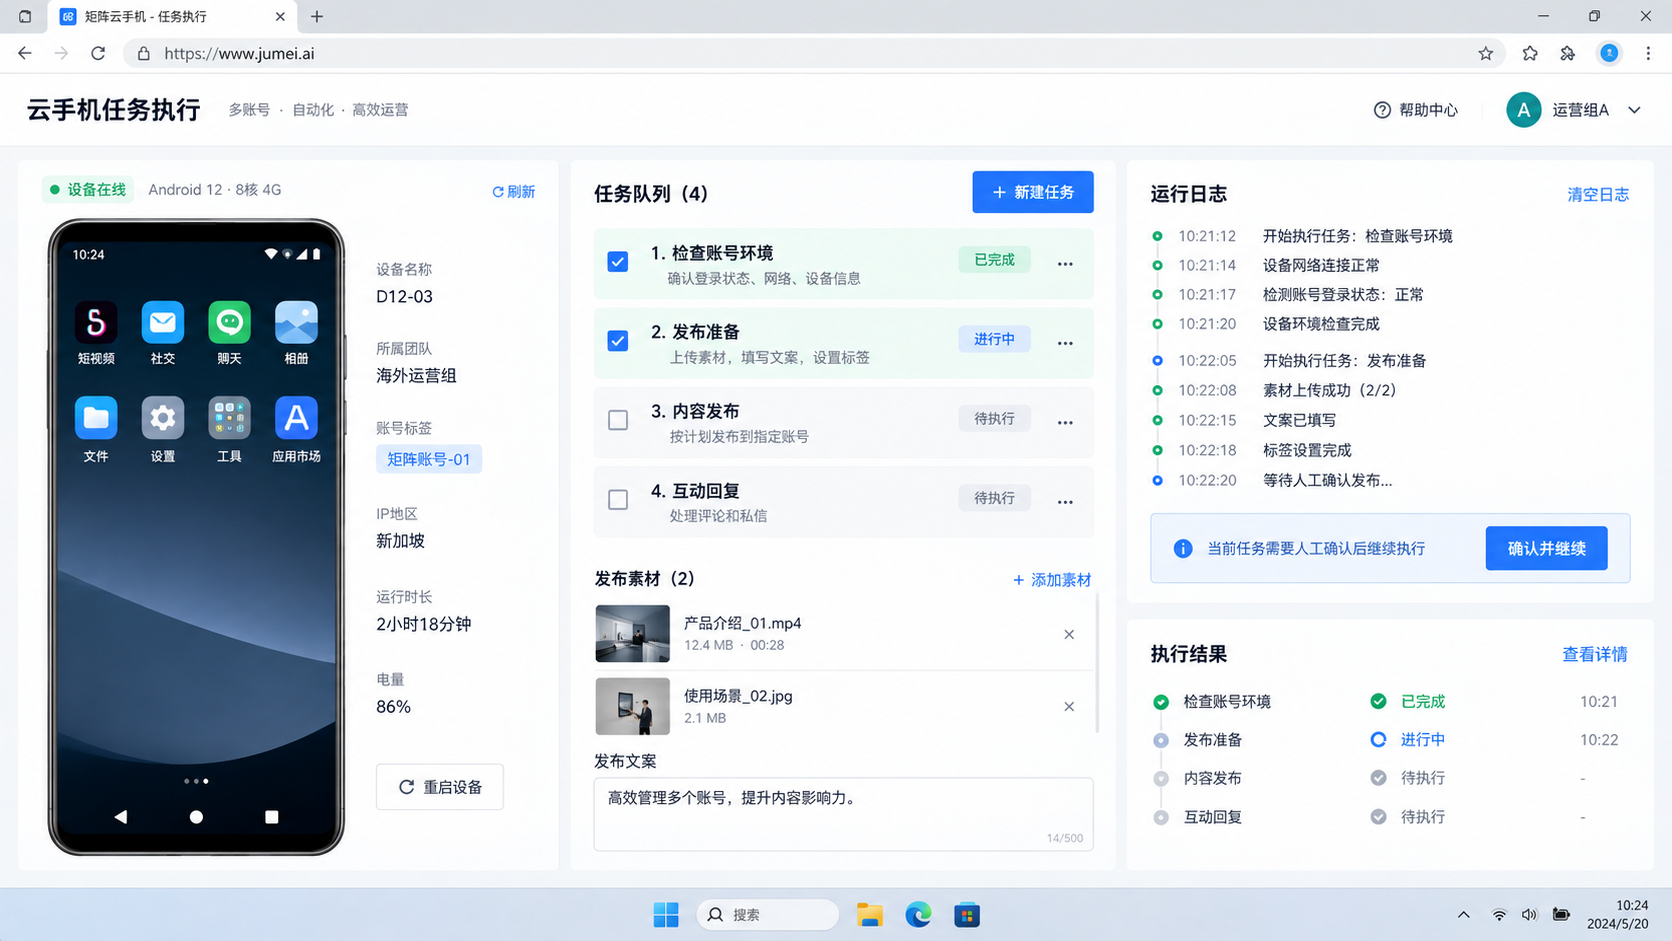1672x941 pixels.
Task: Uncheck task 2 发布准备 checkbox
Action: click(x=618, y=341)
